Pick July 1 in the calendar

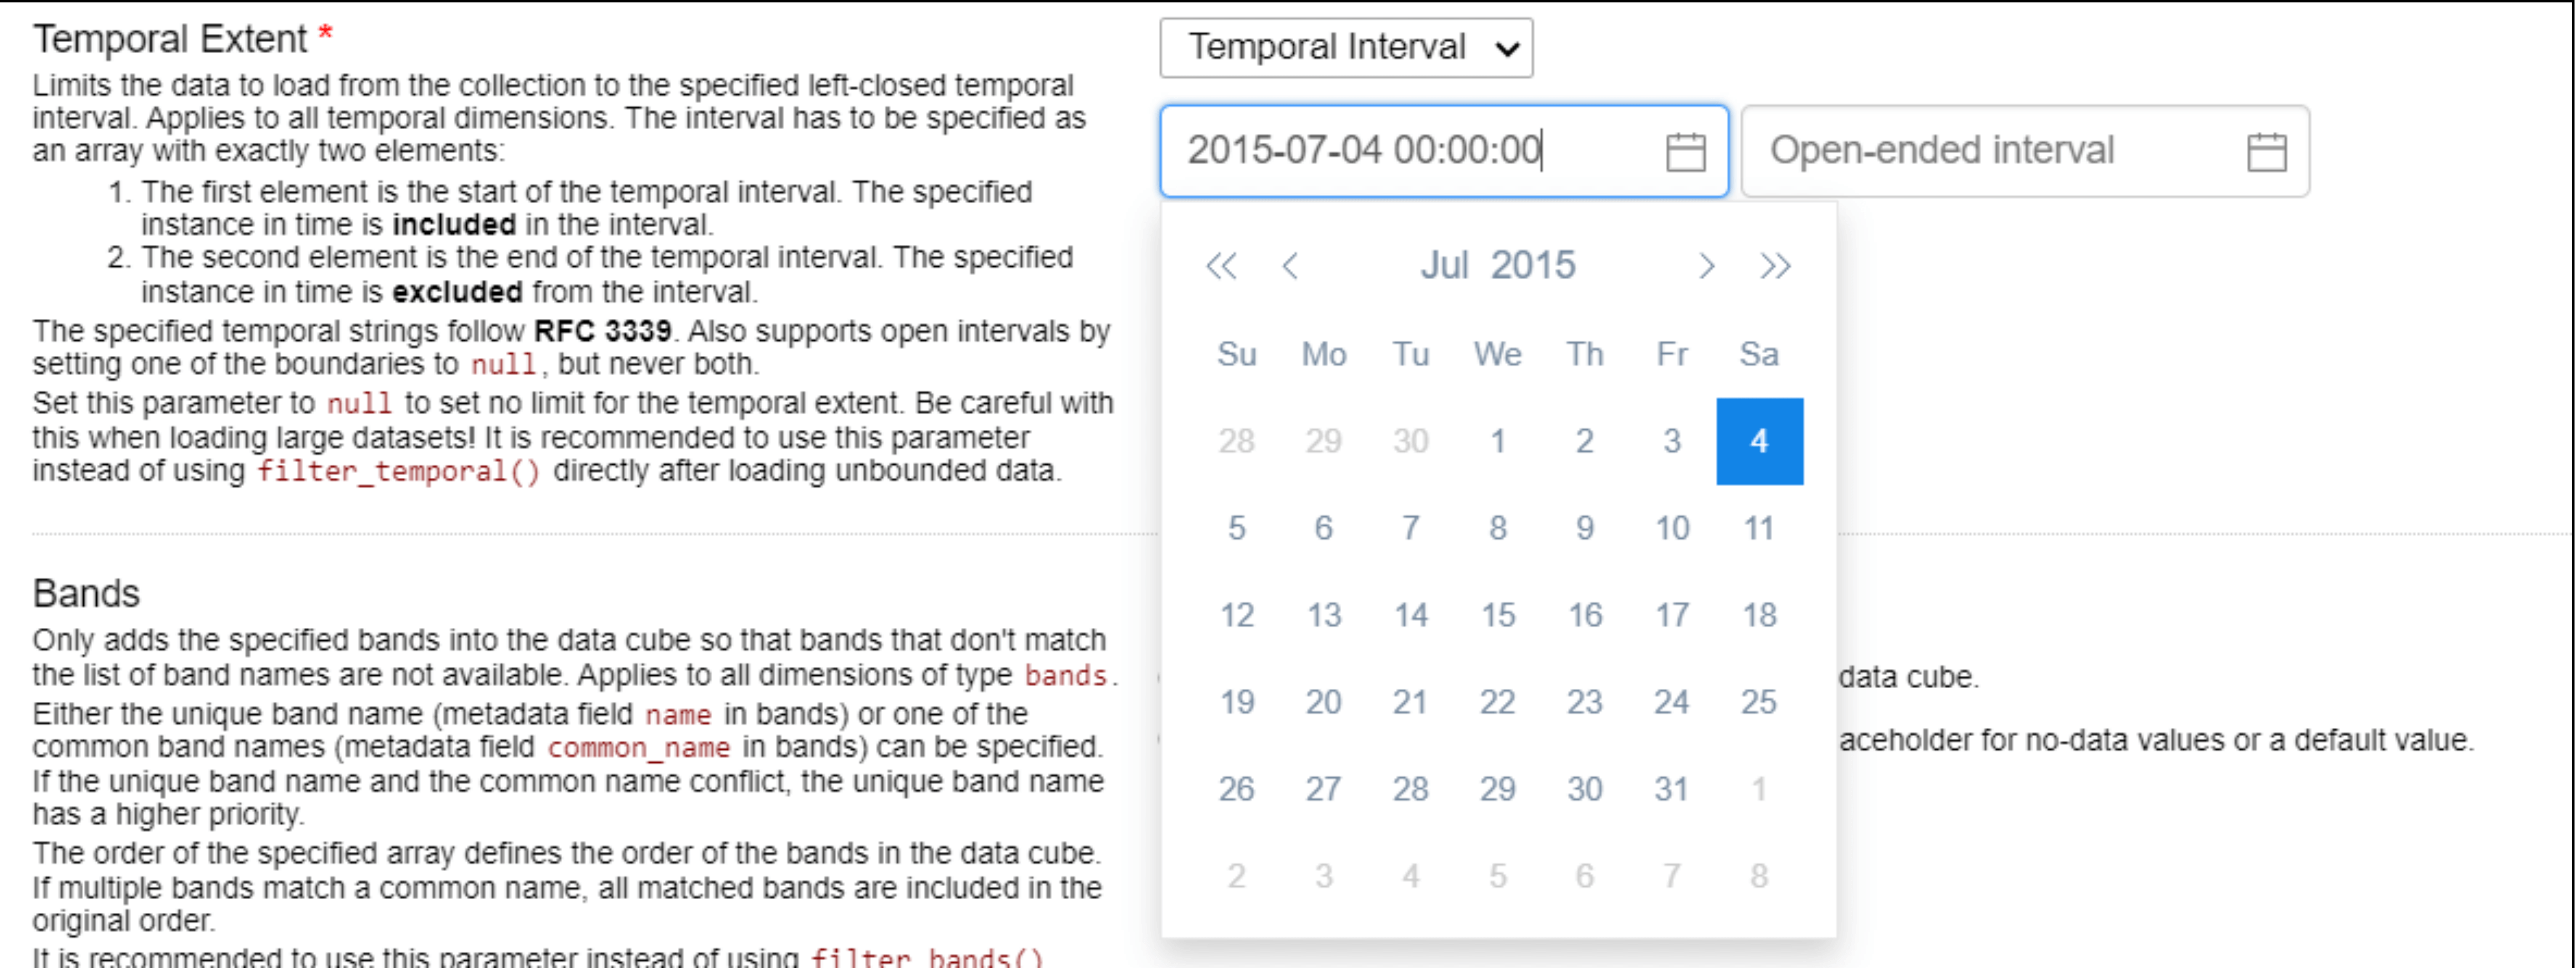pos(1498,441)
